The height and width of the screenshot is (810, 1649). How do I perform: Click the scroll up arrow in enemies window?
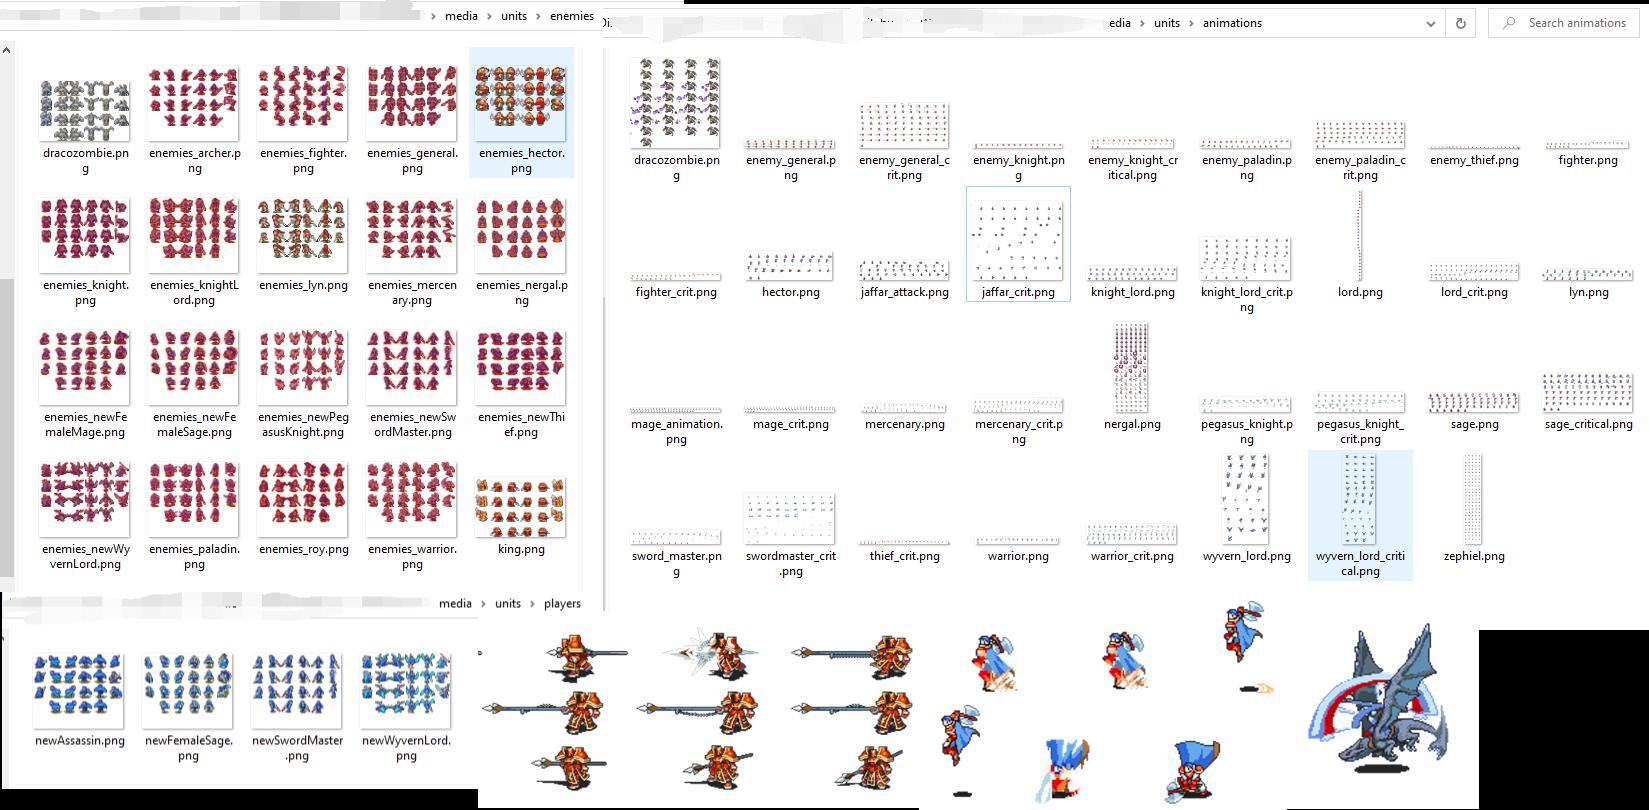(7, 50)
